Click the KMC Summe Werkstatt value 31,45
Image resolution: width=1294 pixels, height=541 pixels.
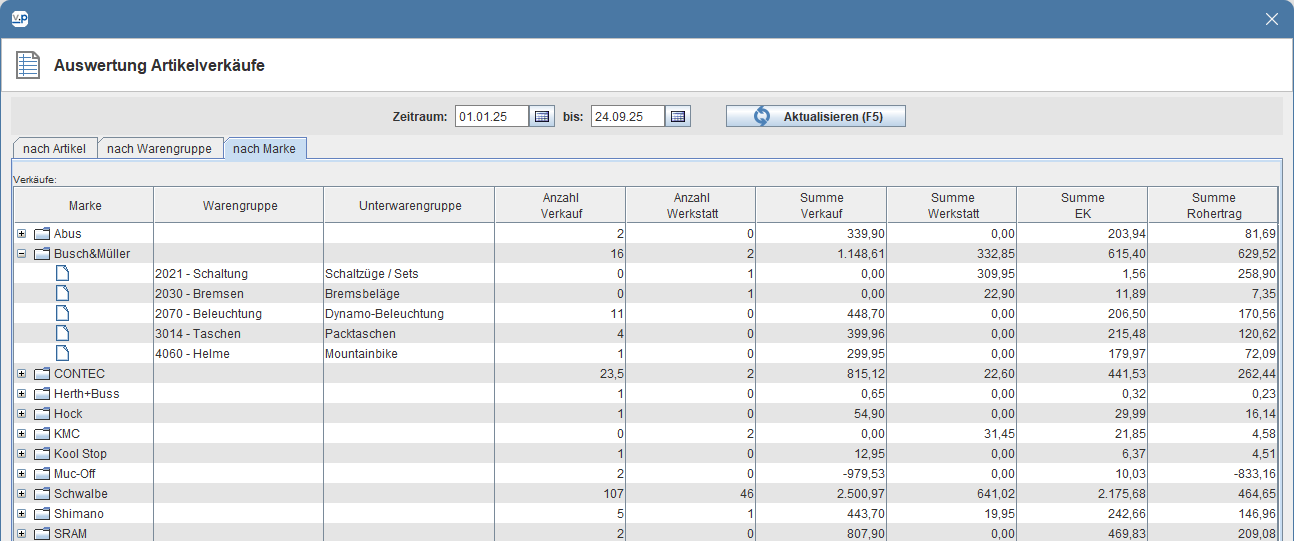click(x=997, y=434)
